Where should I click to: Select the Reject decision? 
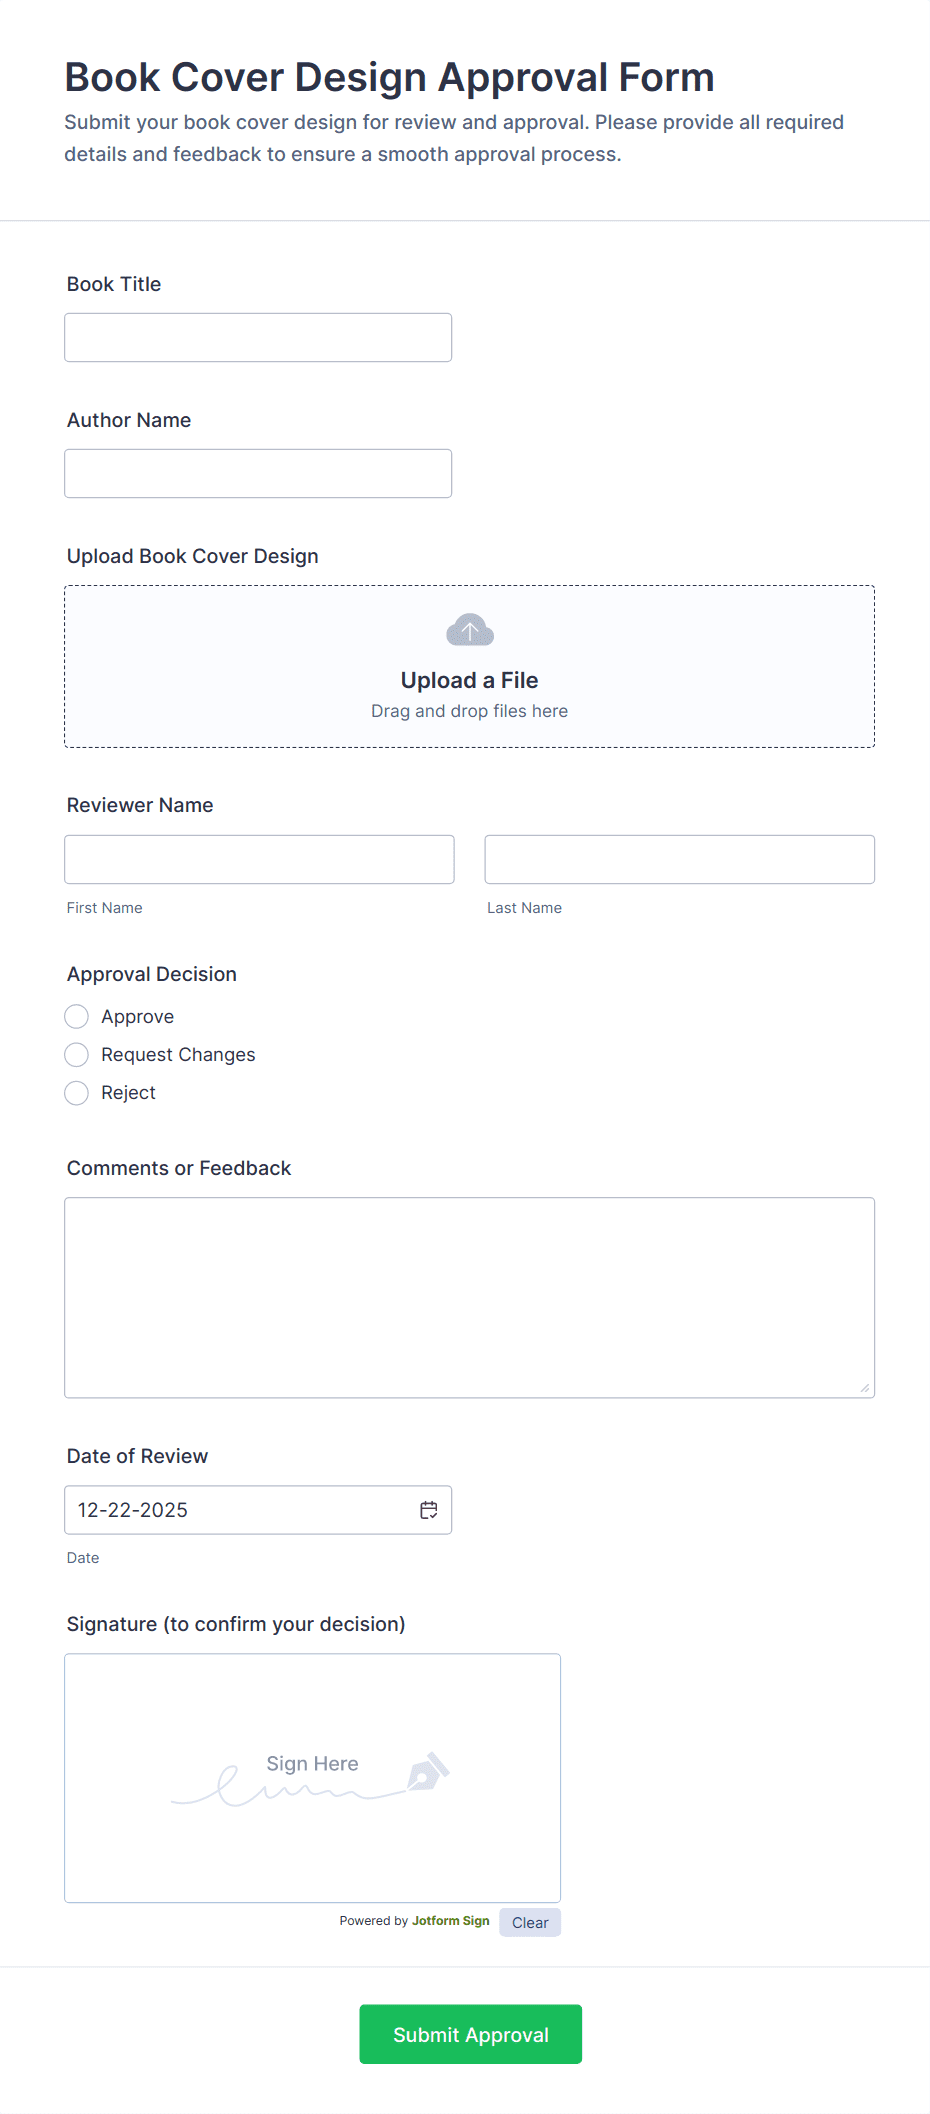tap(76, 1093)
